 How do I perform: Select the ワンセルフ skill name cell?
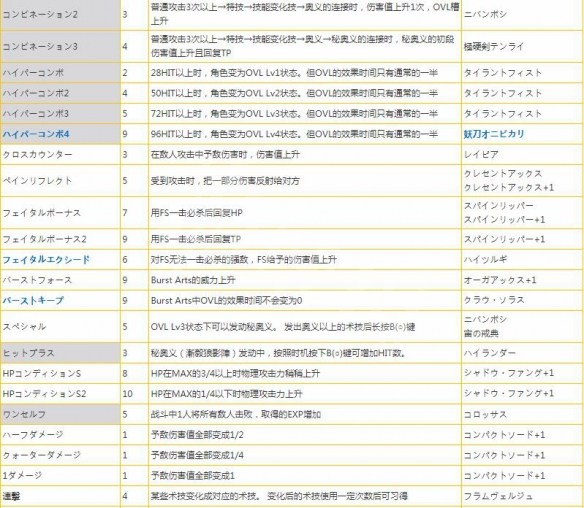(60, 414)
